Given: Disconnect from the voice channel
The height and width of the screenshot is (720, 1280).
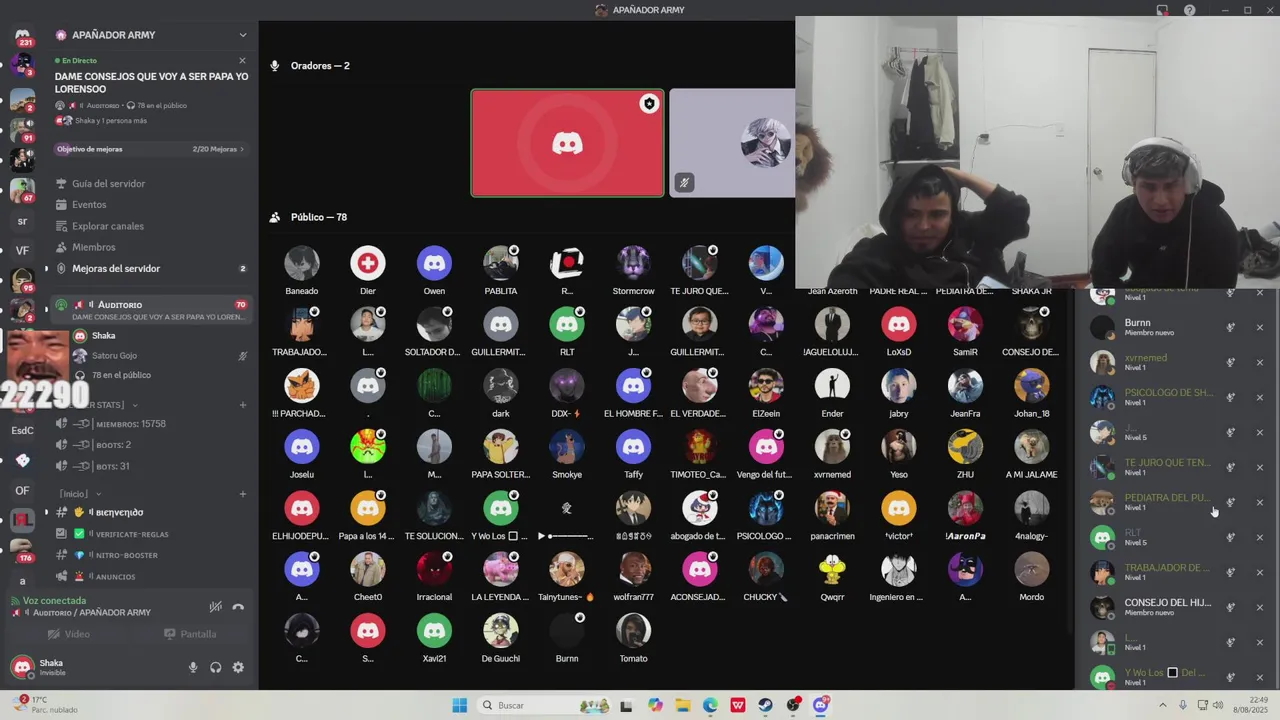Looking at the screenshot, I should (238, 606).
